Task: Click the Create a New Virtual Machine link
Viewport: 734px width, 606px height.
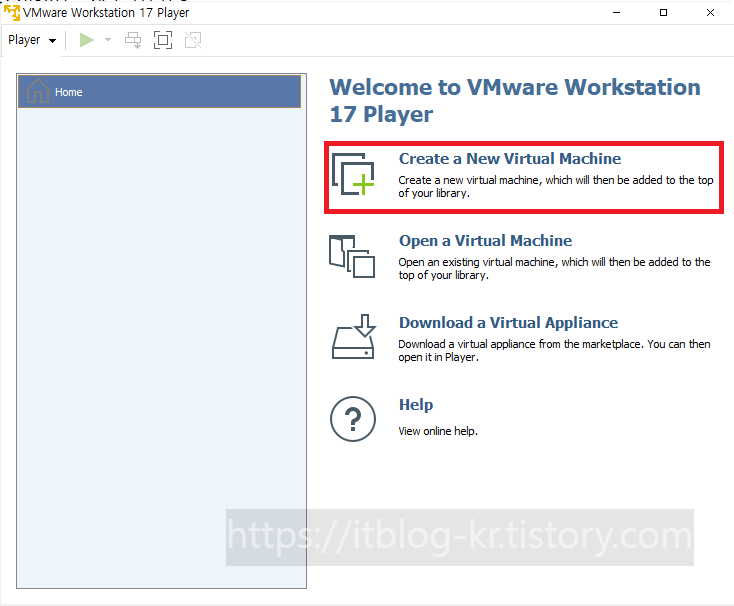Action: [510, 159]
